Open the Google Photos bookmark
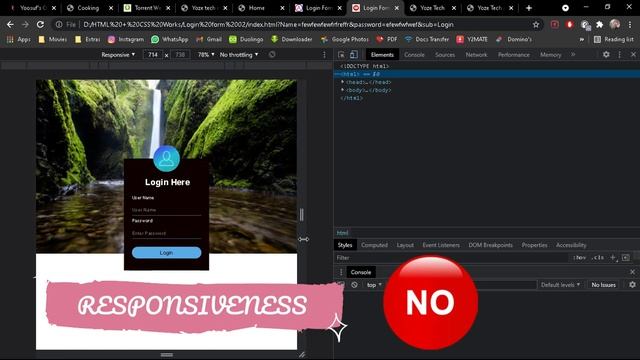 [344, 39]
